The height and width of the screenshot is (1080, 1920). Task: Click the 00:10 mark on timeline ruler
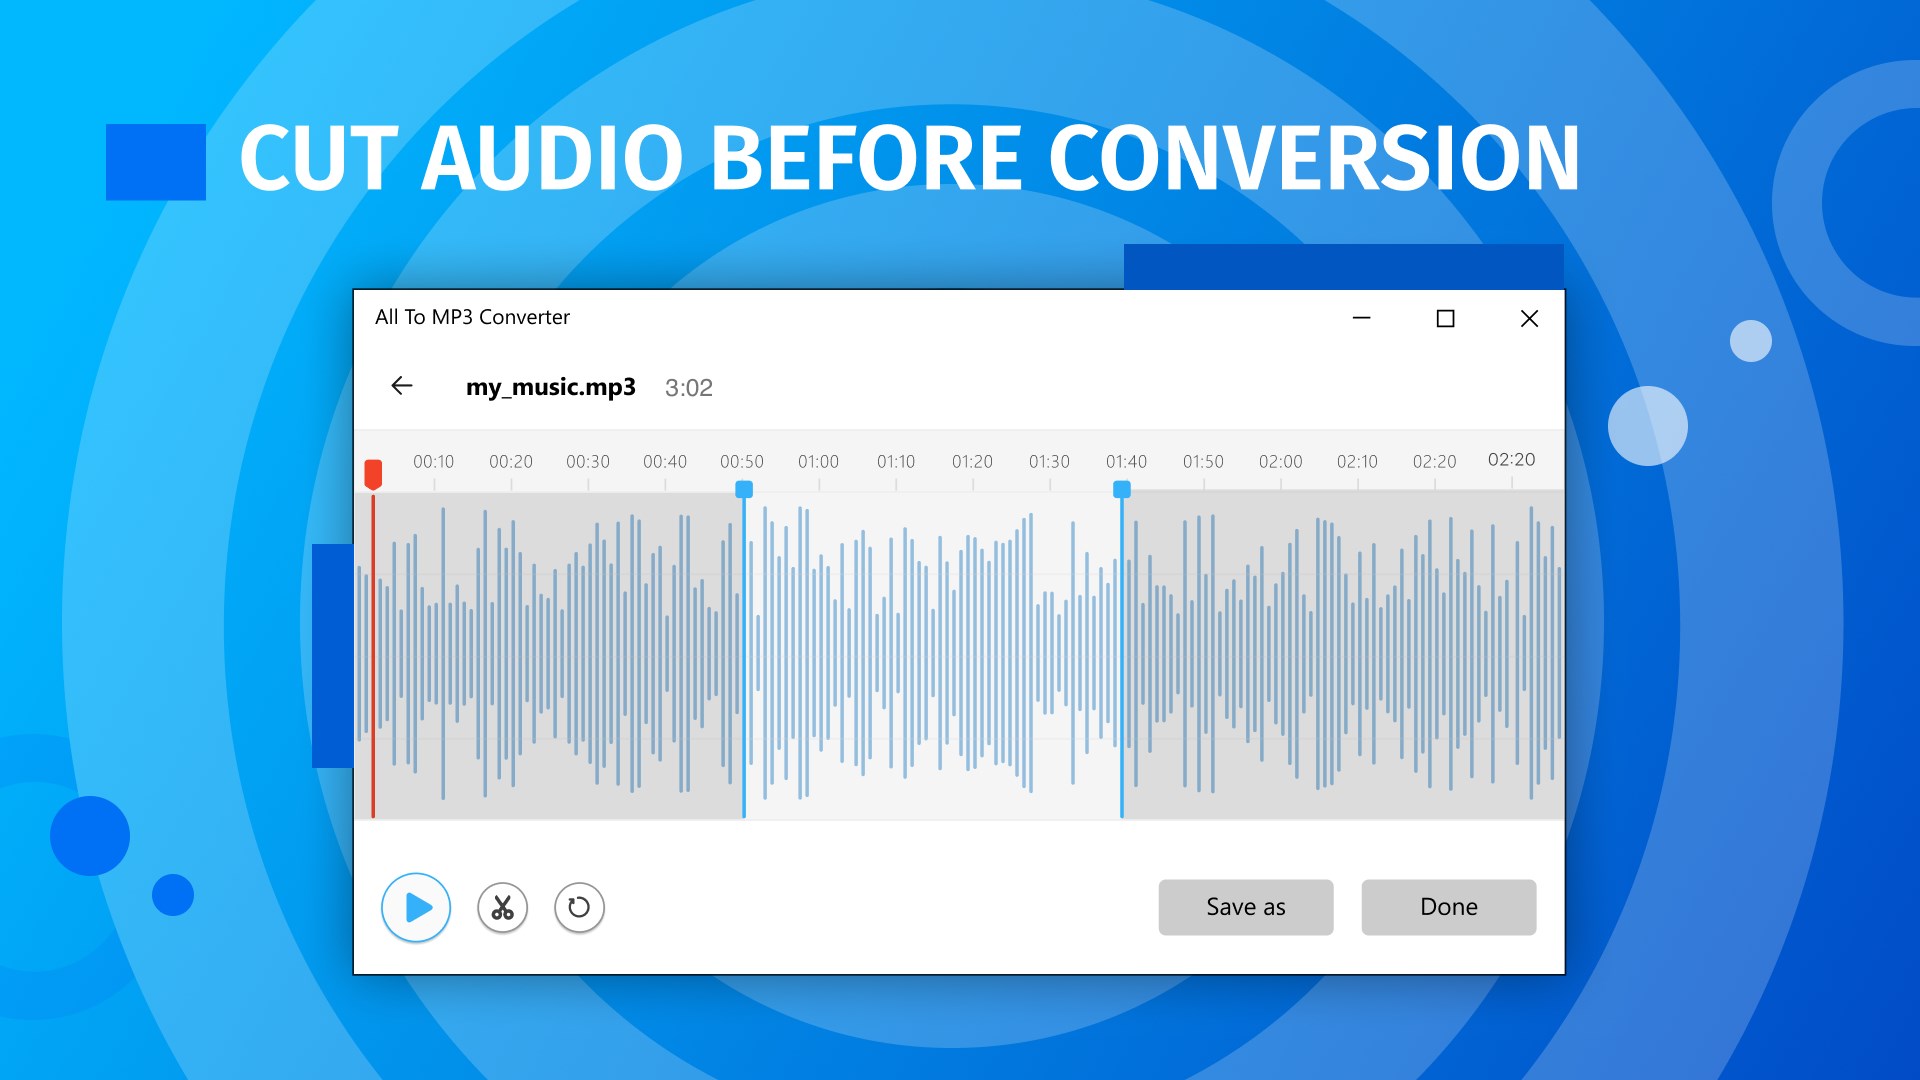433,462
